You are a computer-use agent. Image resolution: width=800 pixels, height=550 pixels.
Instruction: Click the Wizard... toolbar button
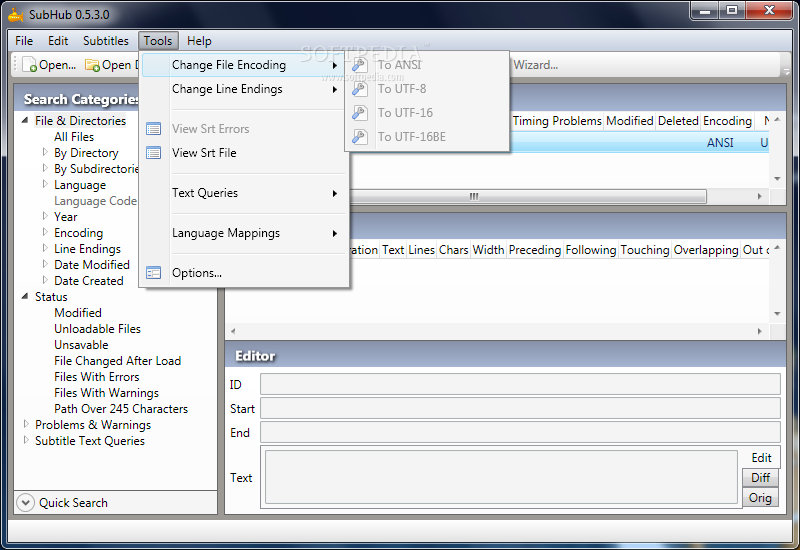535,65
